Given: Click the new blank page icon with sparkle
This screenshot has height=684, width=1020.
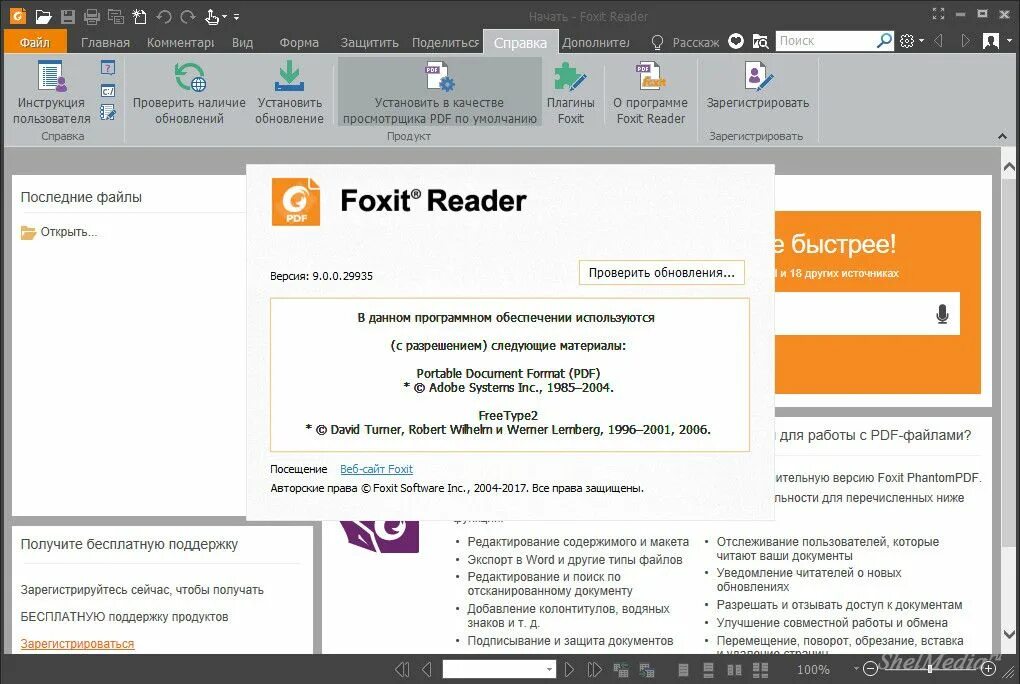Looking at the screenshot, I should click(x=139, y=16).
